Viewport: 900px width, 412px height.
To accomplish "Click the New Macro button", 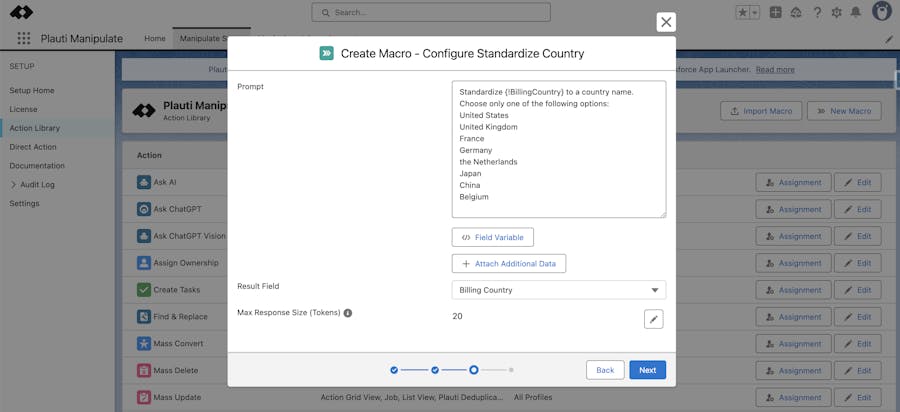I will pyautogui.click(x=844, y=111).
